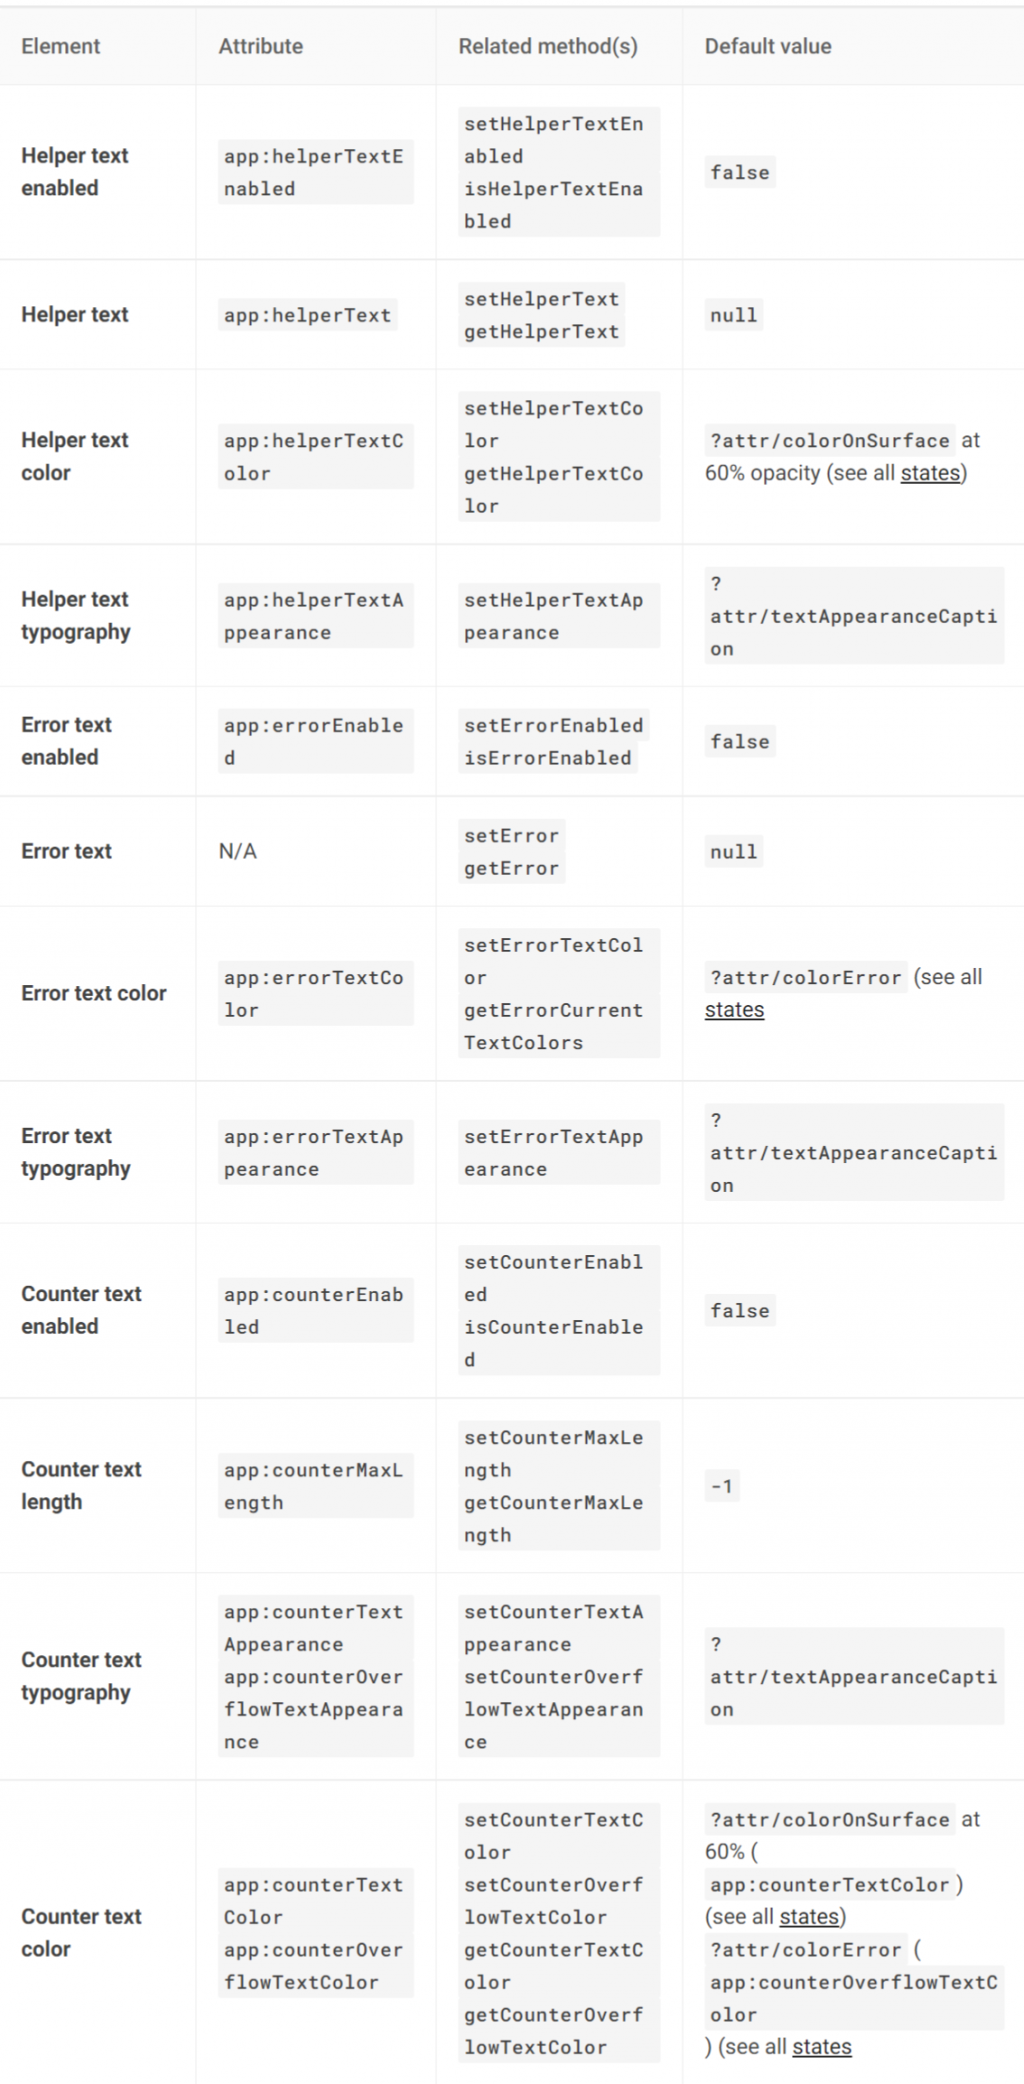Image resolution: width=1024 pixels, height=2084 pixels.
Task: Click the setErrorEnabled method code
Action: (553, 725)
